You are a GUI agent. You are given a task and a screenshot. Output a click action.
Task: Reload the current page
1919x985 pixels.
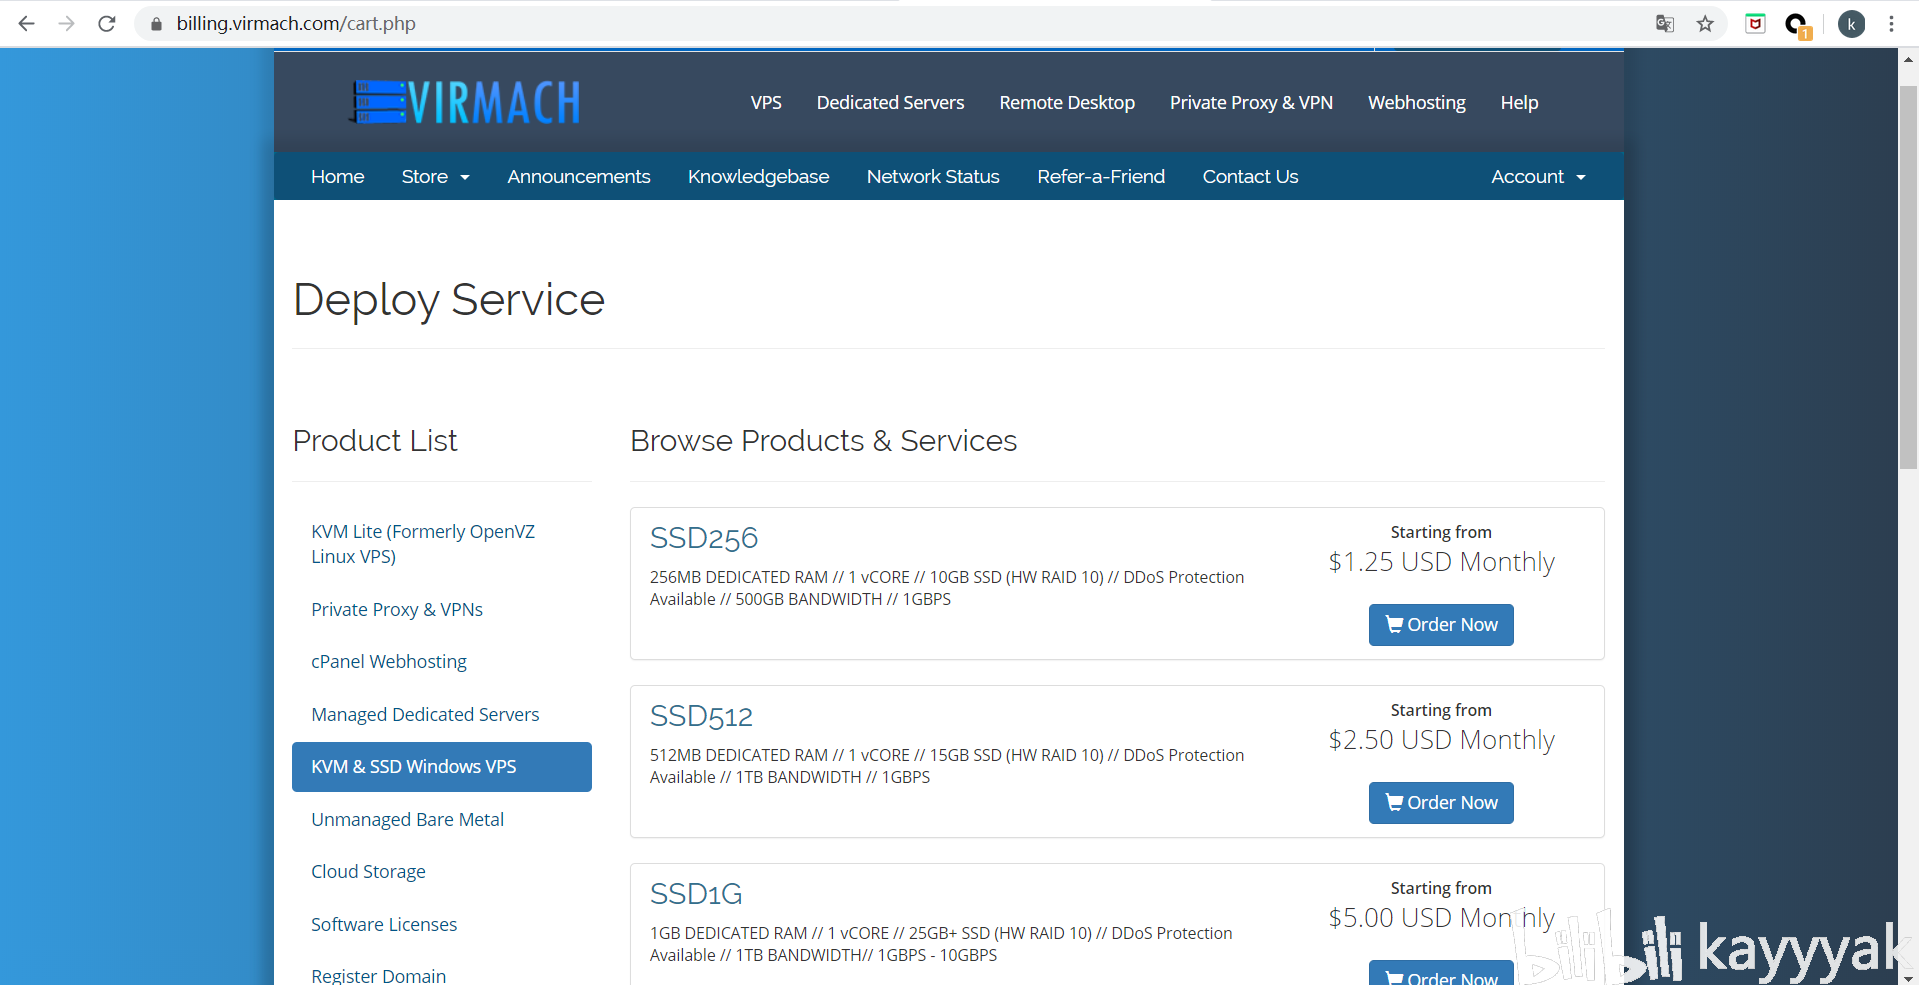pos(107,23)
